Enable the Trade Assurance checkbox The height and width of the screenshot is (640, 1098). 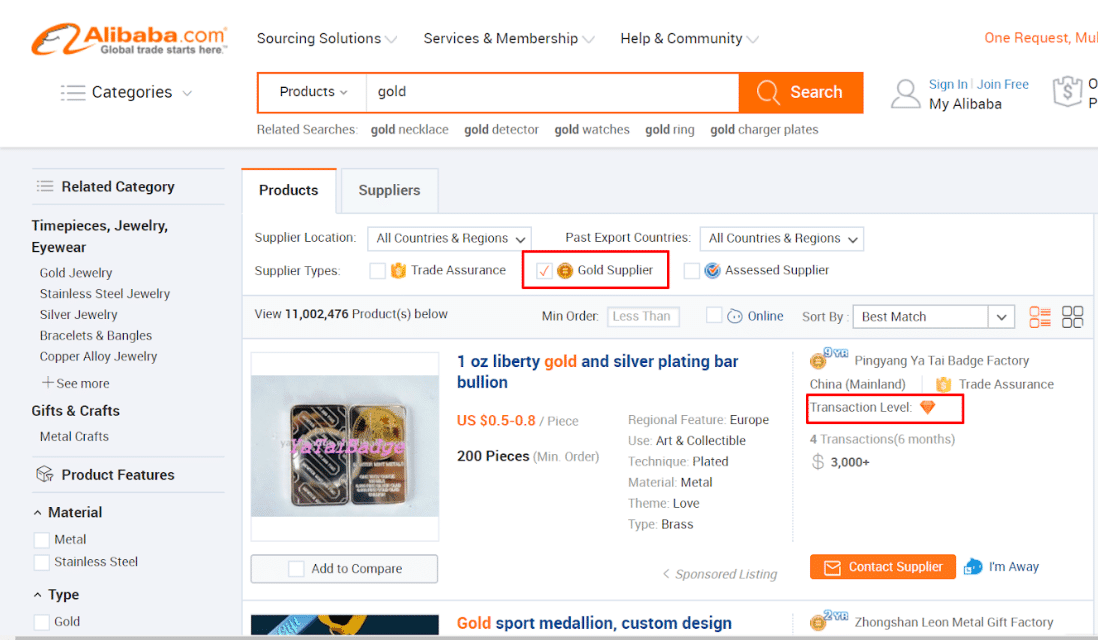point(377,270)
